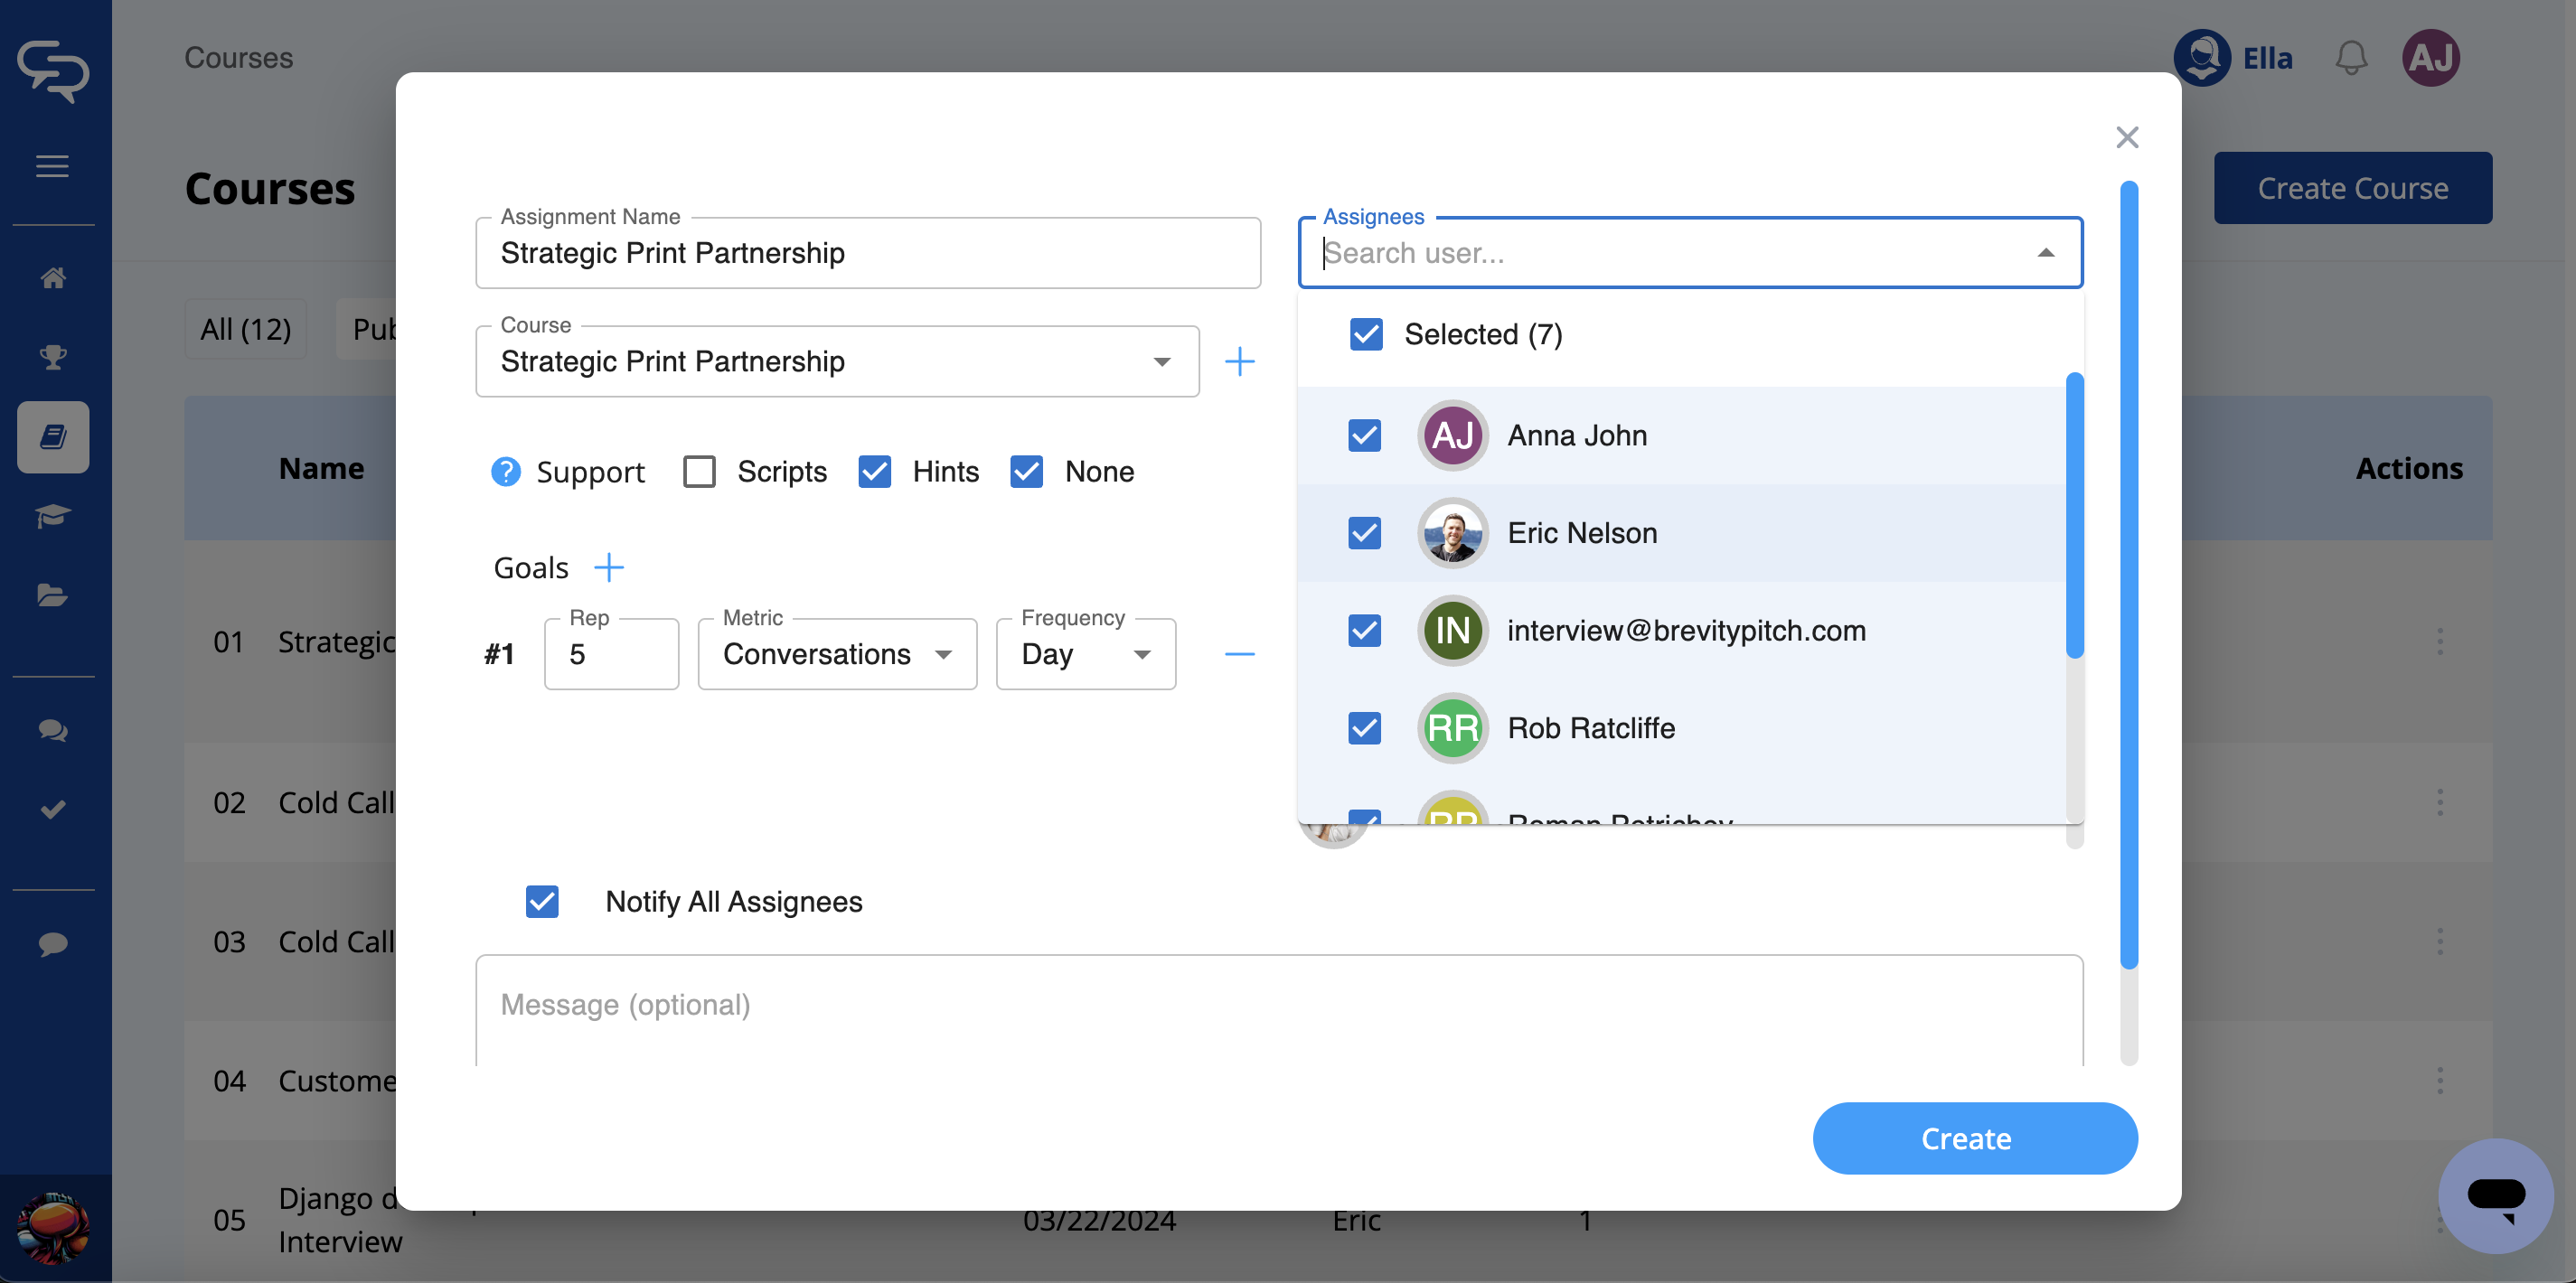Open the hamburger menu in sidebar
The width and height of the screenshot is (2576, 1283).
pyautogui.click(x=53, y=166)
